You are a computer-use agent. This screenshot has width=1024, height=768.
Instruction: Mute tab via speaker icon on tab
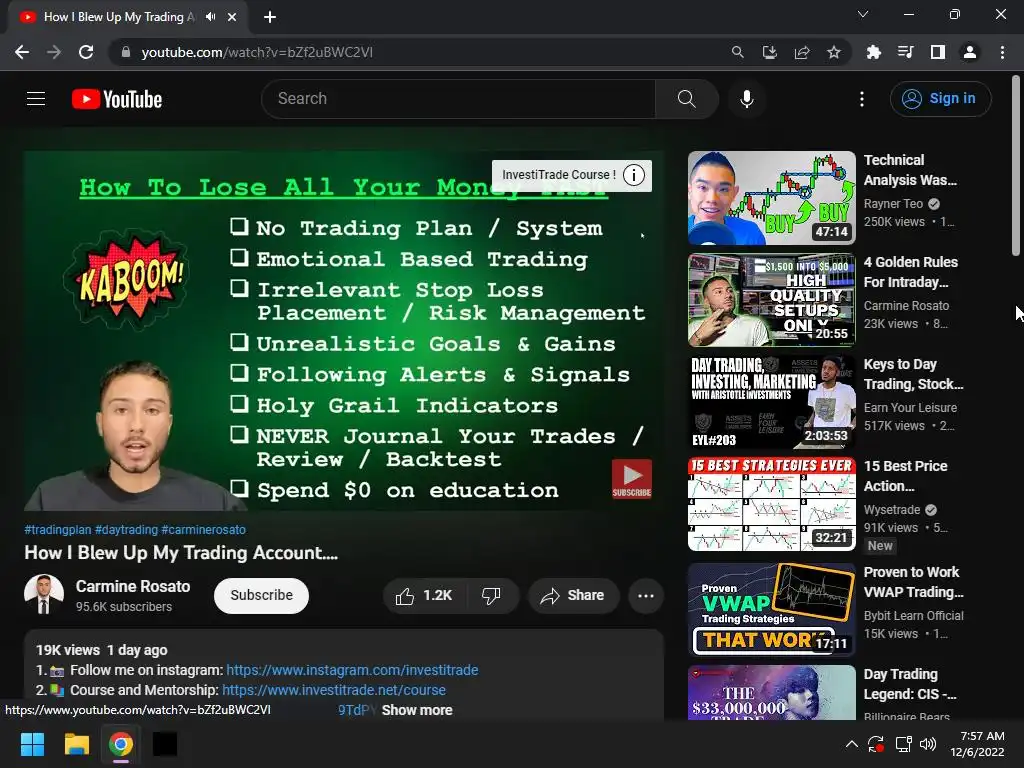(x=210, y=17)
